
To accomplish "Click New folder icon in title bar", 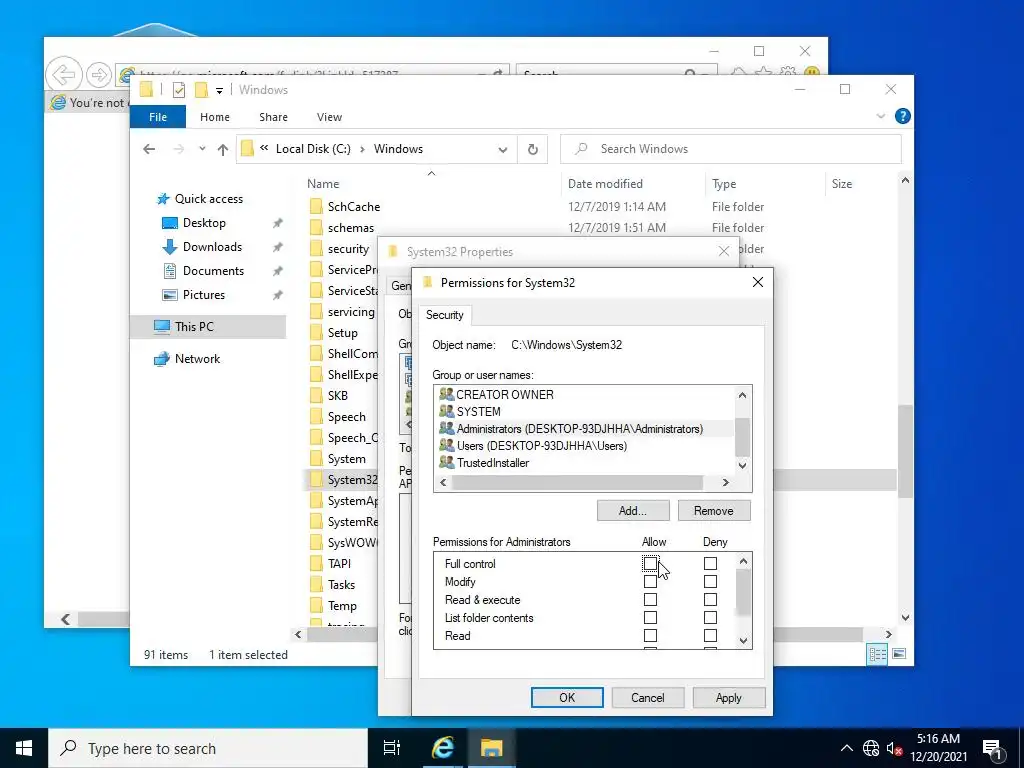I will pos(201,90).
